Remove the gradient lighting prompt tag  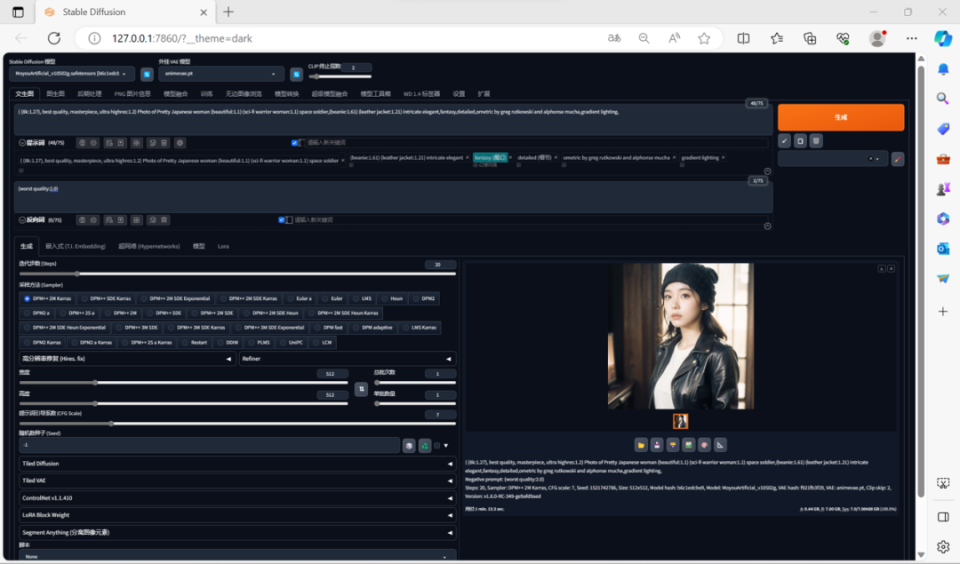(x=723, y=158)
